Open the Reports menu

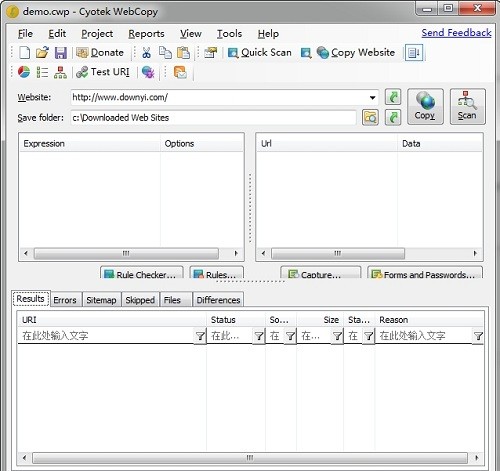coord(146,34)
